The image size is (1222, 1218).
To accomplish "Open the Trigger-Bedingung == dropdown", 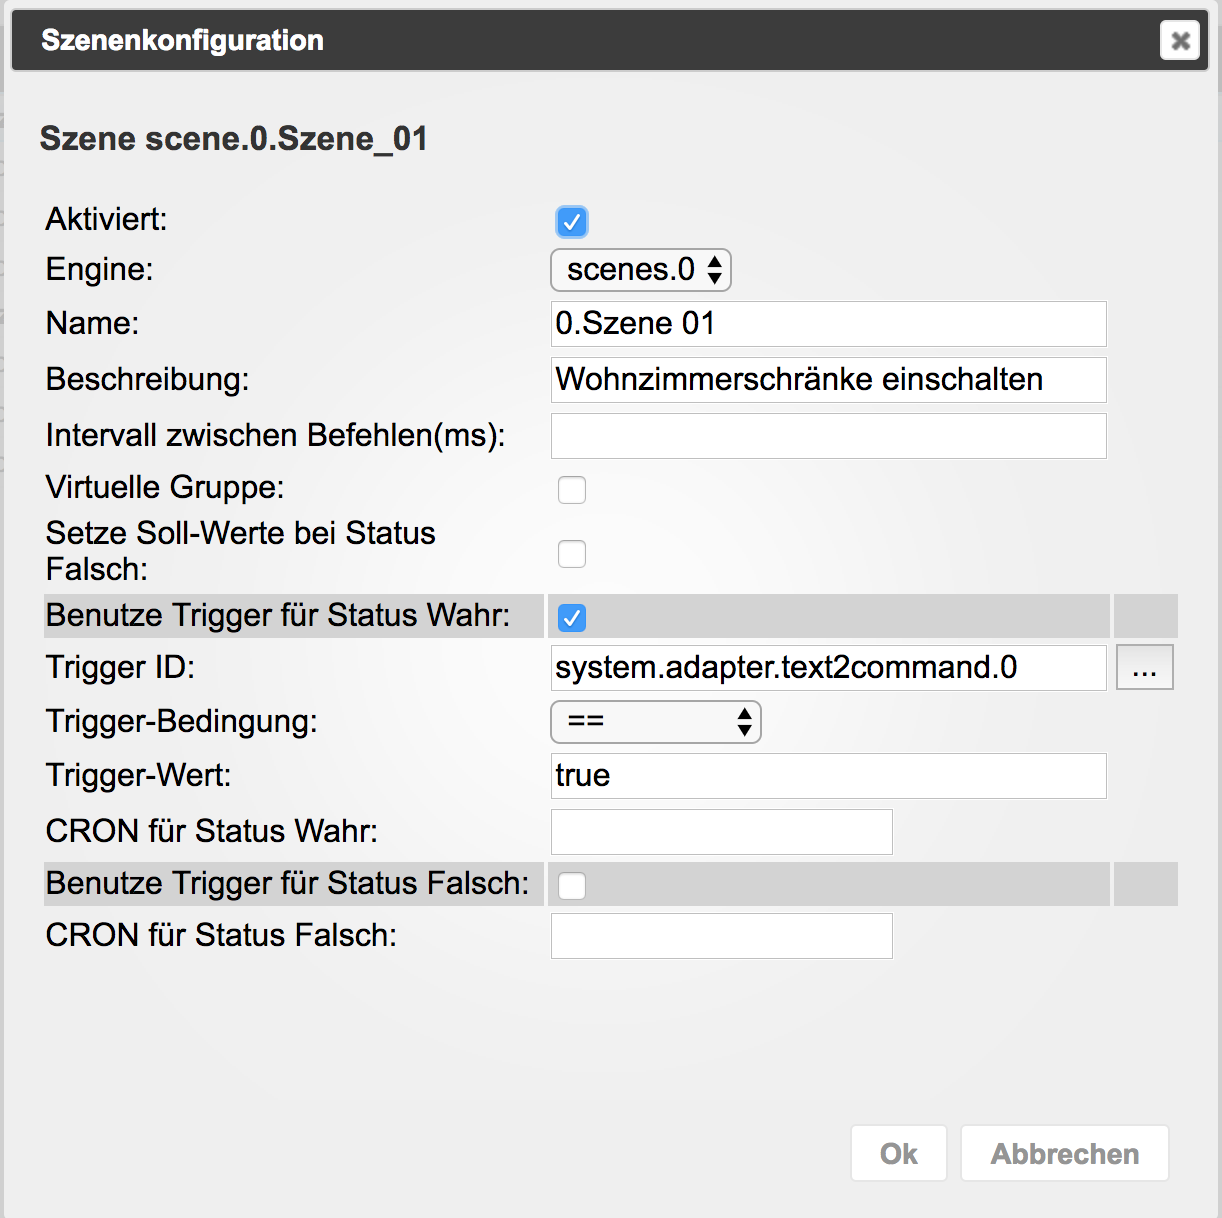I will [656, 722].
